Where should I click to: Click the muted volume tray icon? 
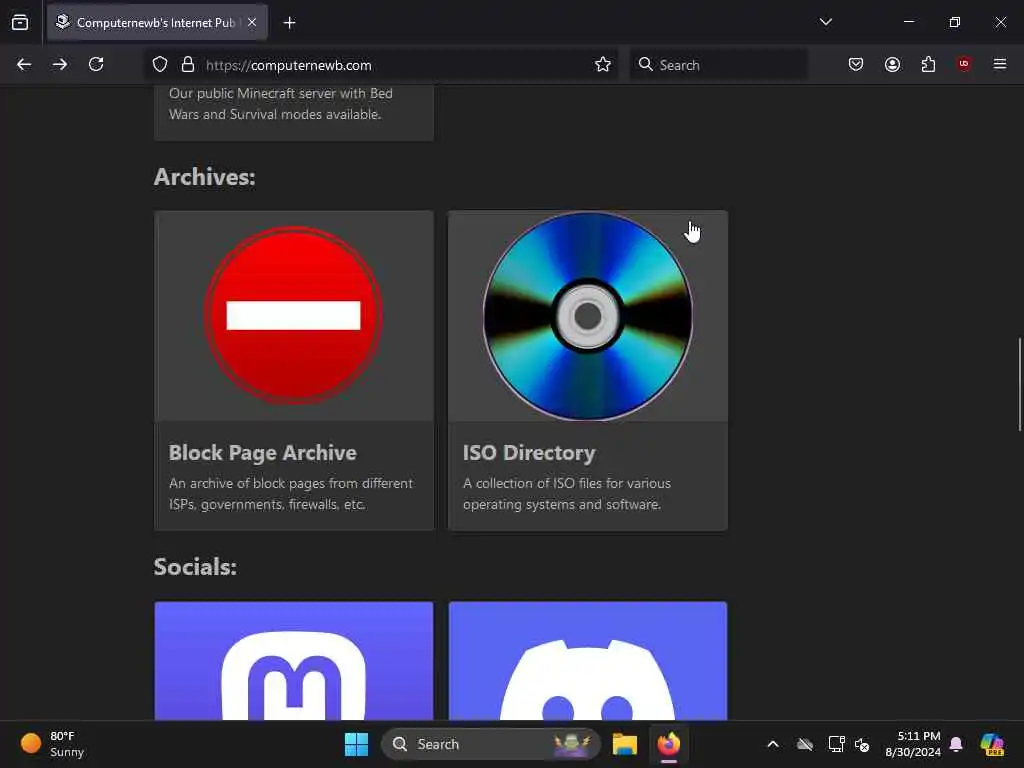[862, 744]
